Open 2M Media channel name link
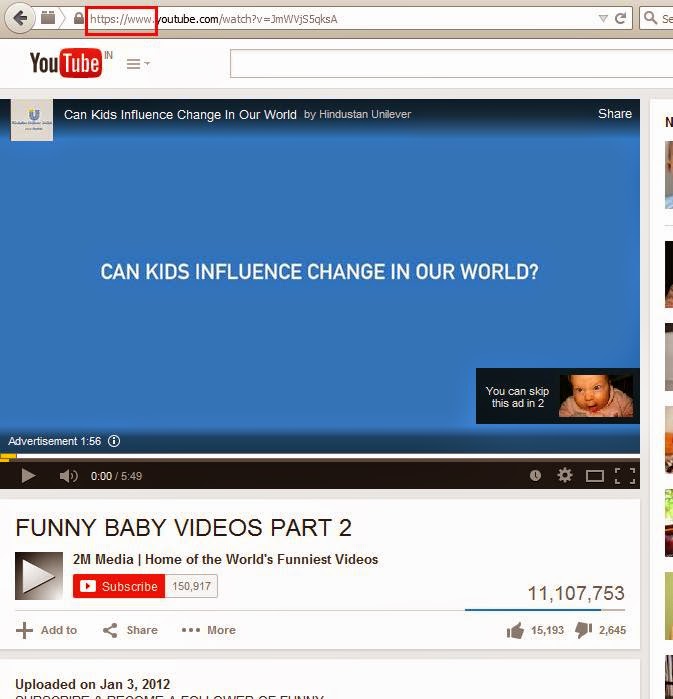Screen dimensions: 673x699 (226, 559)
